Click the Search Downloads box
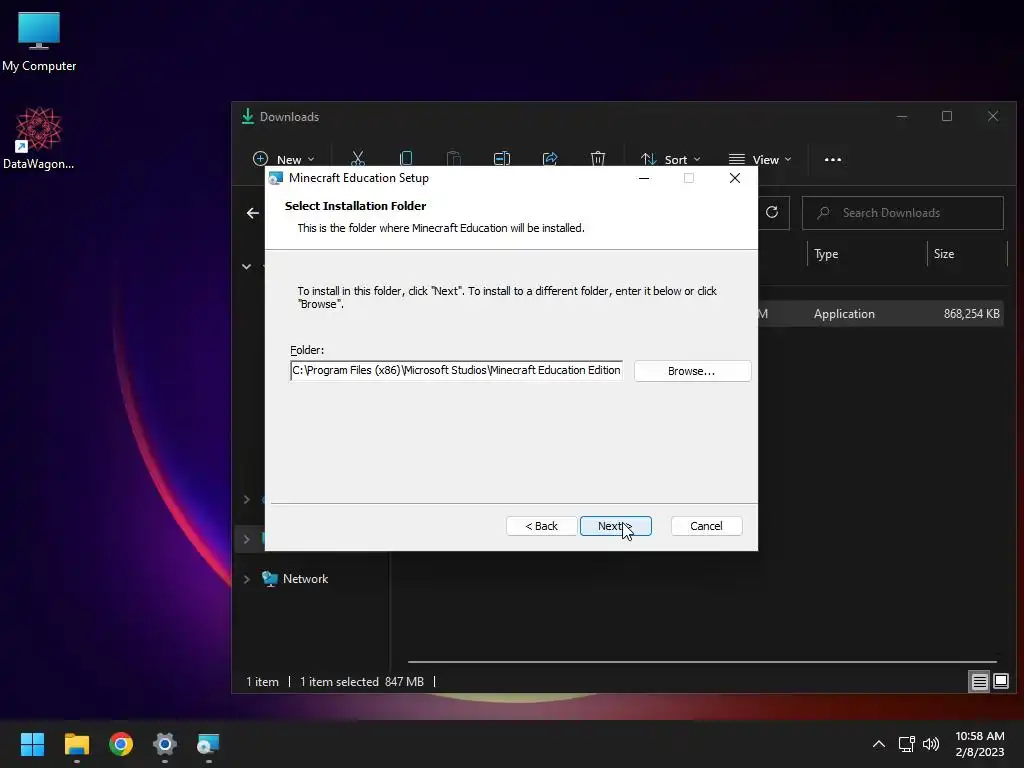Screen dimensions: 1024x768 pos(903,213)
